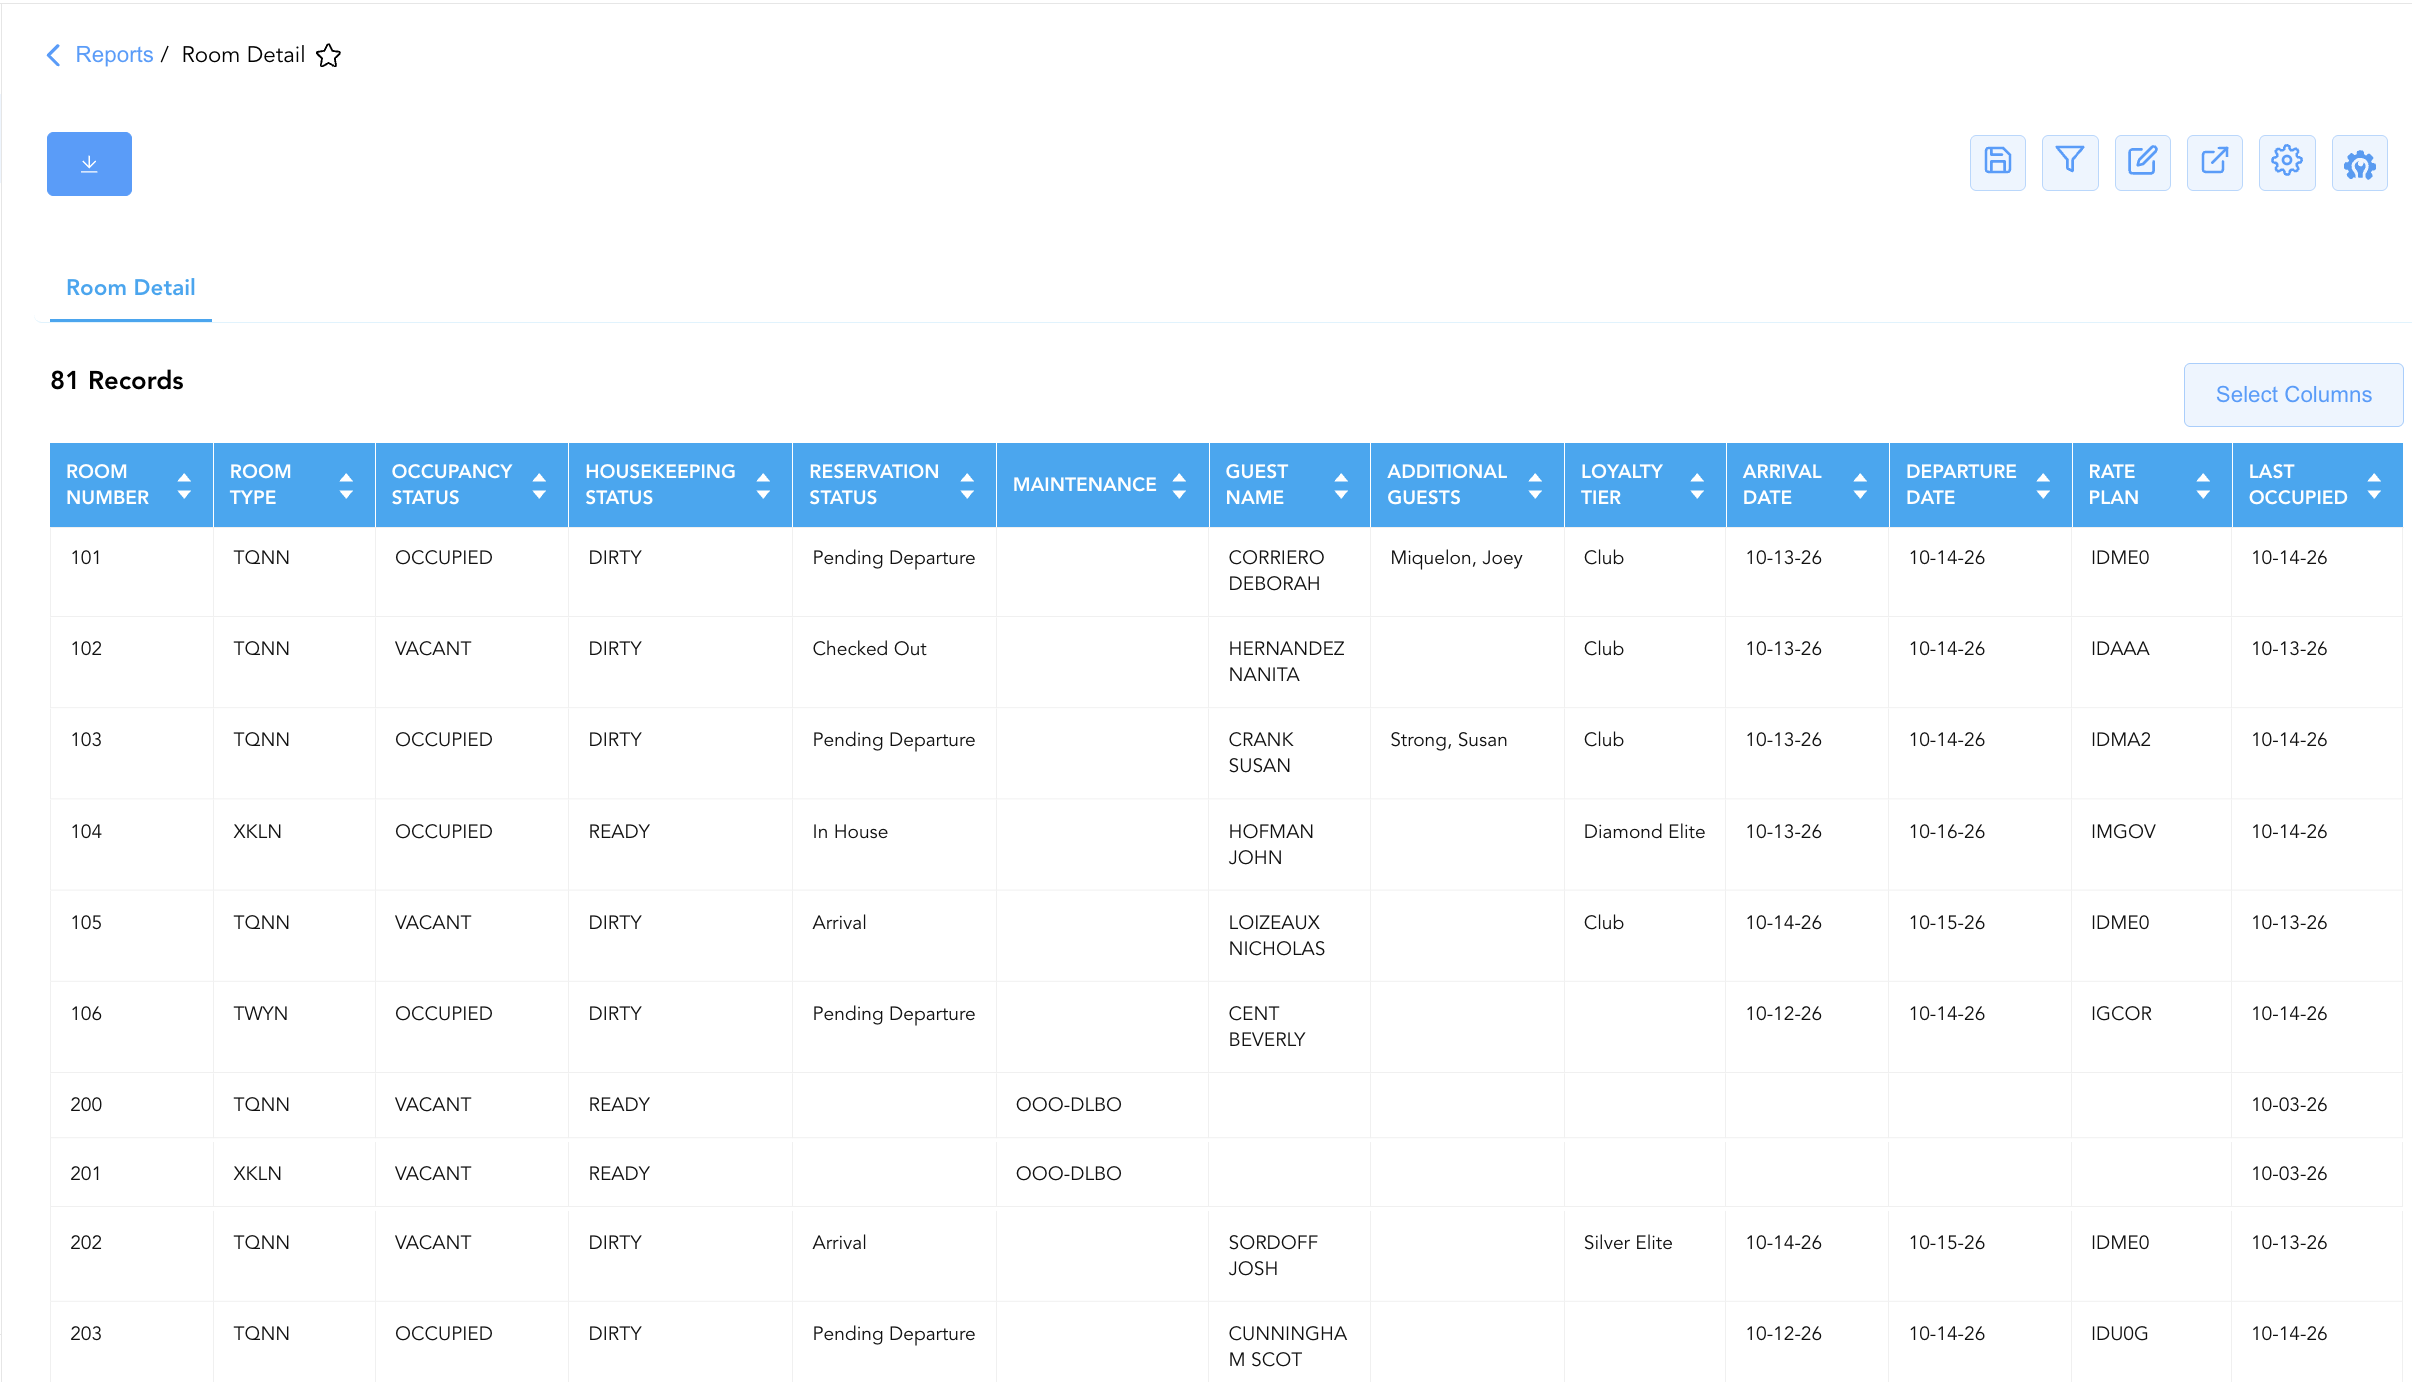The width and height of the screenshot is (2412, 1382).
Task: Click guest name CORRIERO DEBORAH
Action: pos(1276,571)
